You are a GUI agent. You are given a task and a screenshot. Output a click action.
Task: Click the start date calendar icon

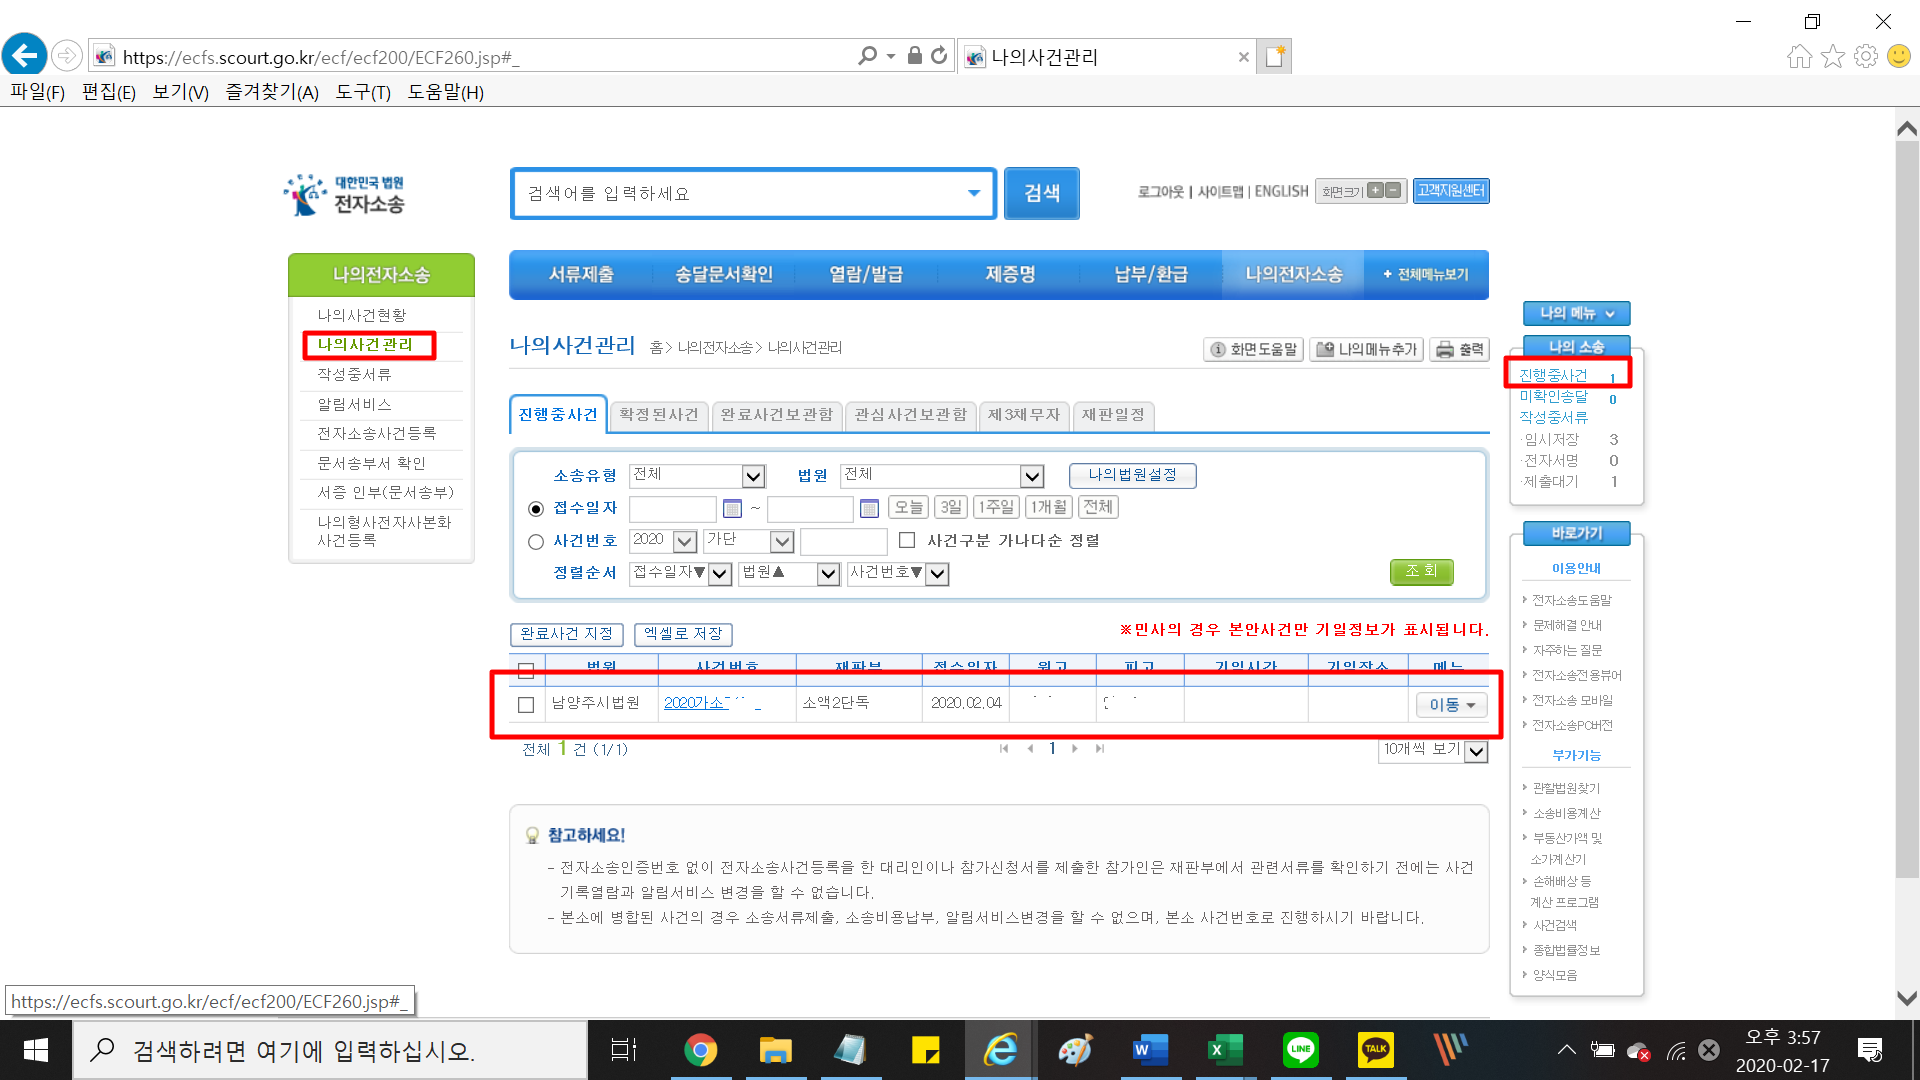(x=732, y=509)
